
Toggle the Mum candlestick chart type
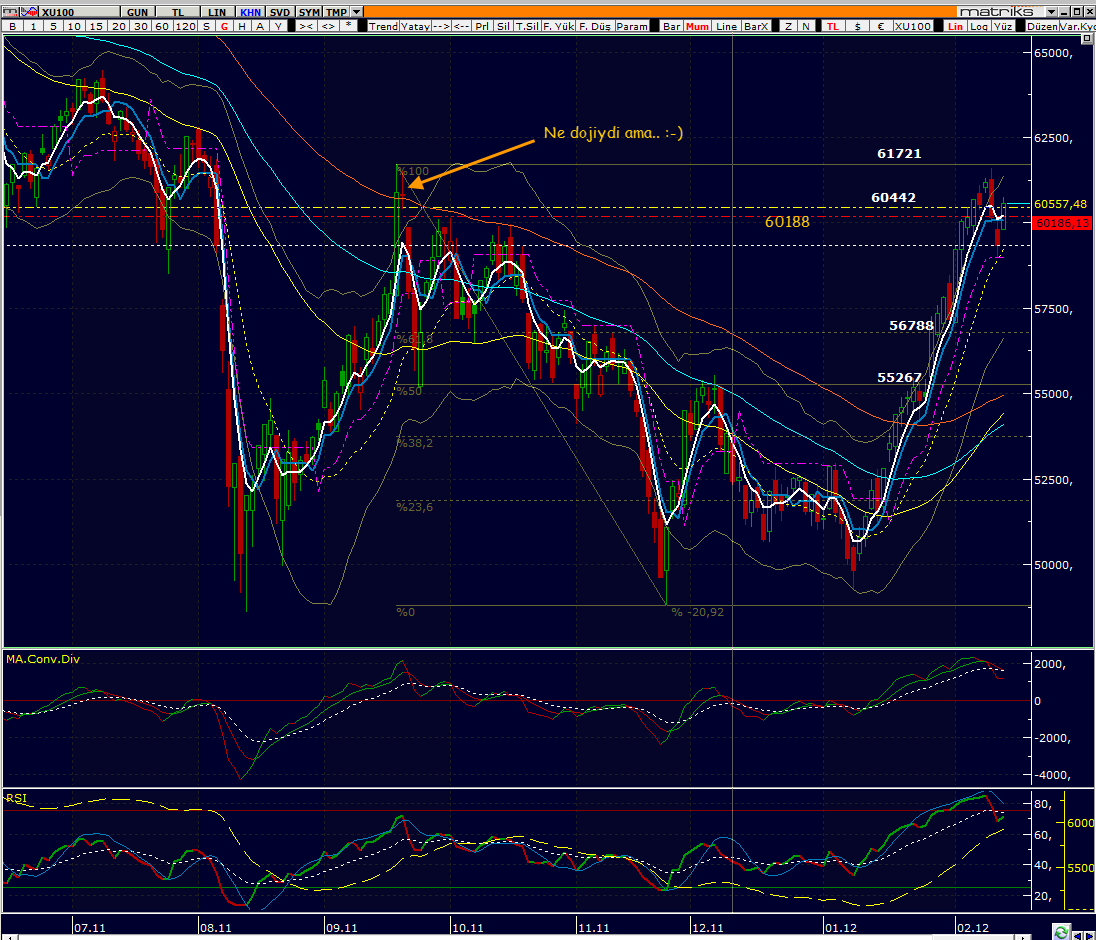click(697, 26)
